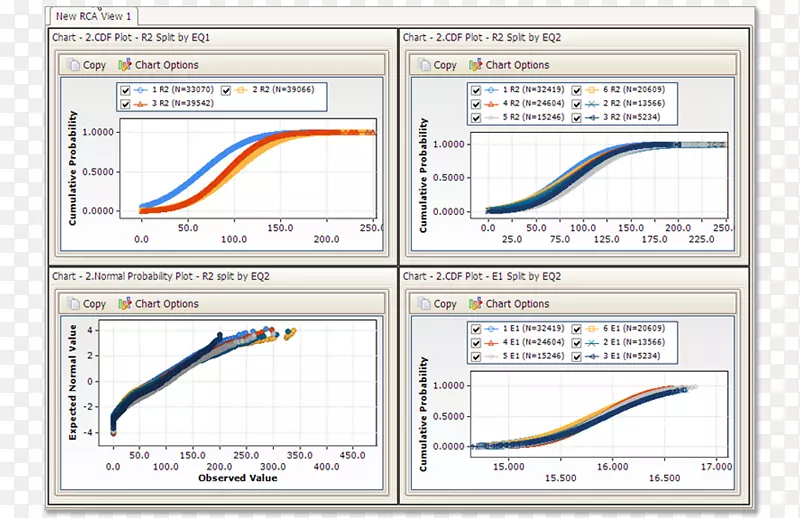
Task: Click red triangle swatch for 3 R2 (N=39542)
Action: click(x=140, y=104)
